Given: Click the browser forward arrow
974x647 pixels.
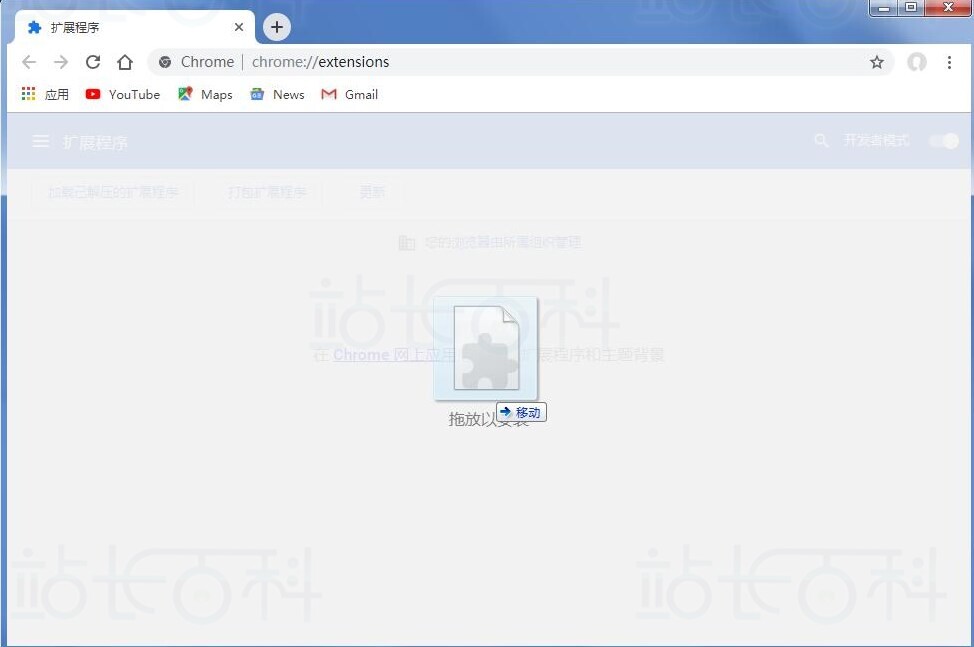Looking at the screenshot, I should (61, 62).
